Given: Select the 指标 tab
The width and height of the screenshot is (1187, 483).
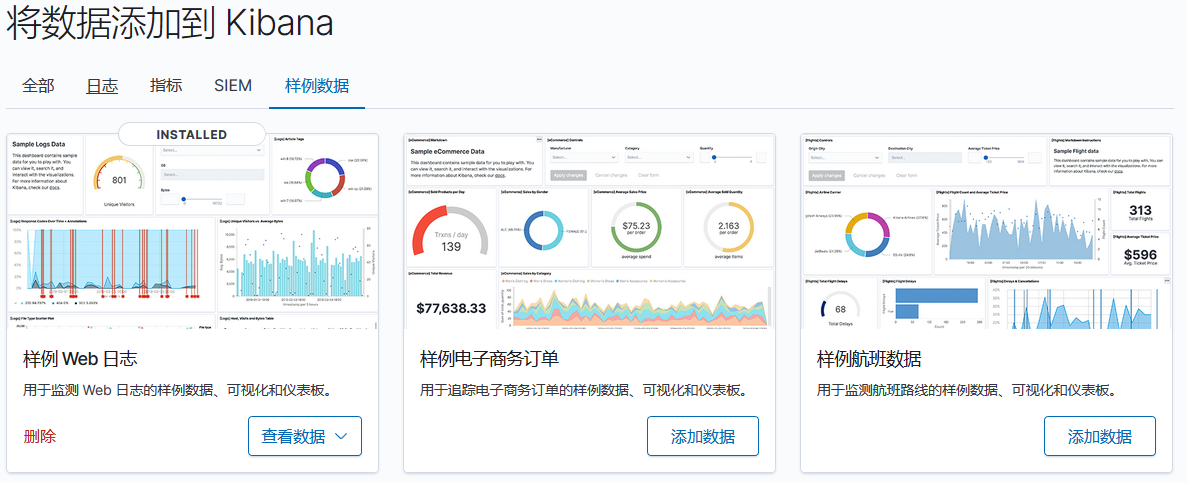Looking at the screenshot, I should [166, 85].
